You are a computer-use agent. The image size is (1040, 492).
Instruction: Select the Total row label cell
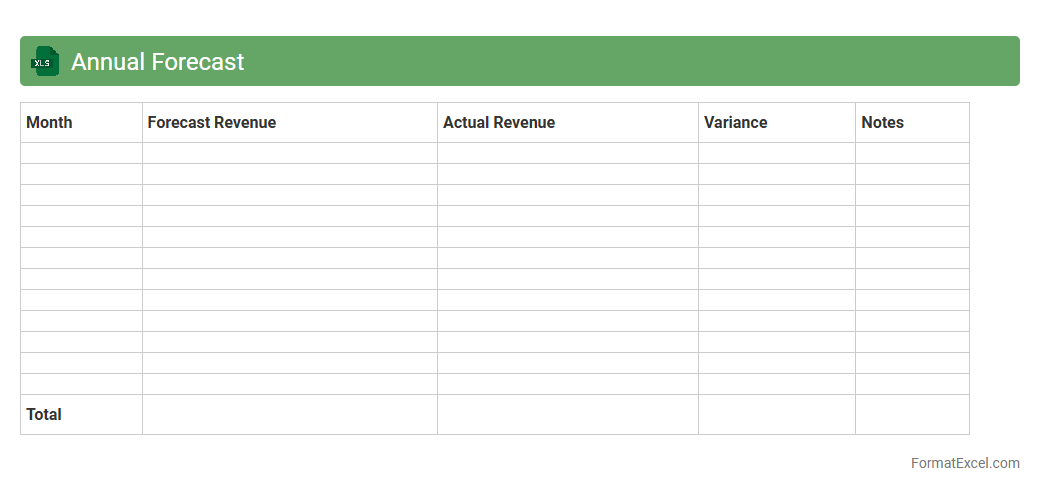44,414
